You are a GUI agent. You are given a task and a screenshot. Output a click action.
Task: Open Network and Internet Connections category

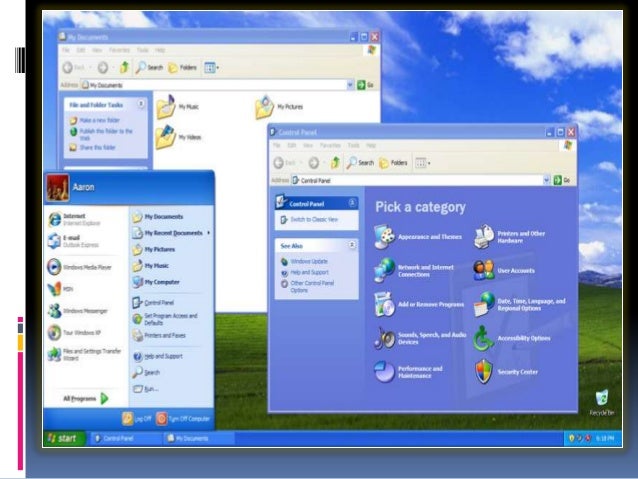414,271
